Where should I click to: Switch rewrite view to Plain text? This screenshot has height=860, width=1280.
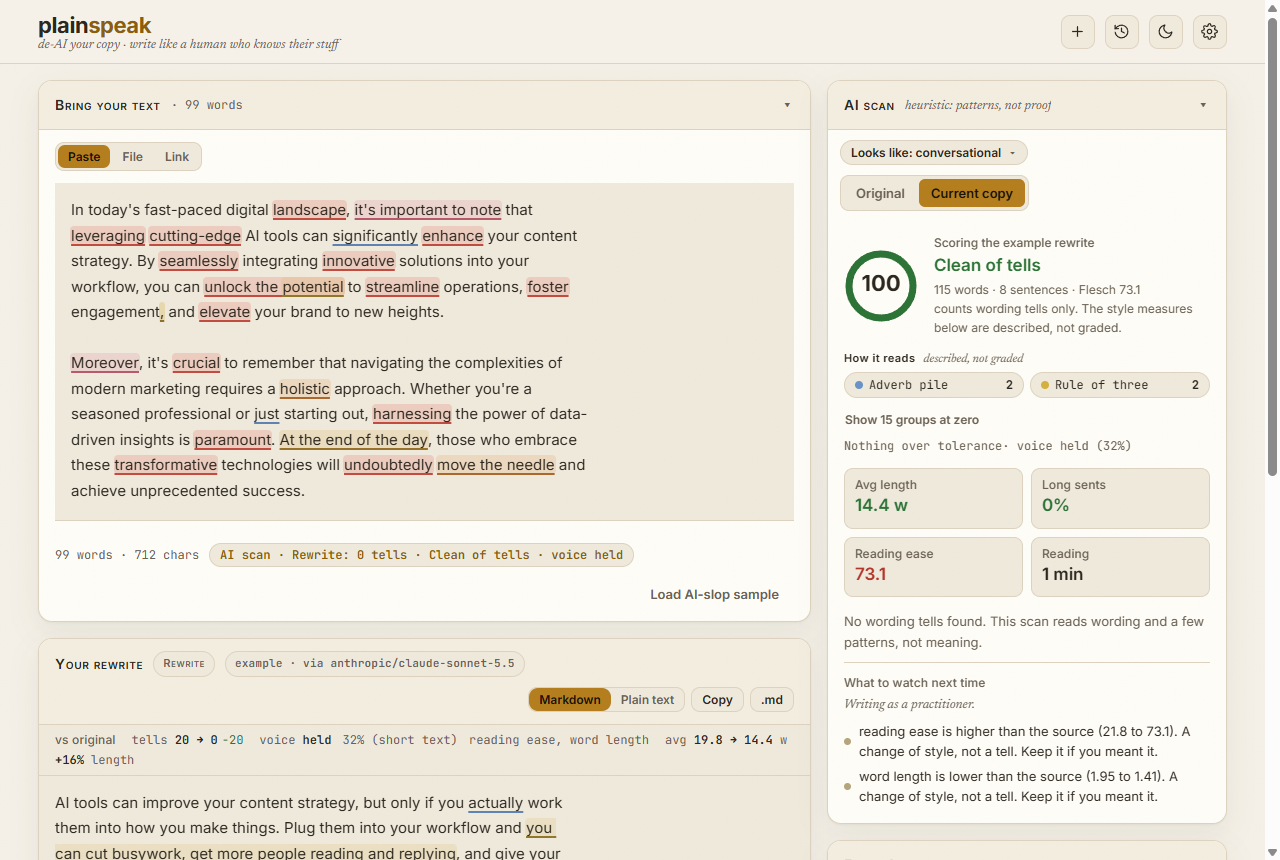[648, 700]
